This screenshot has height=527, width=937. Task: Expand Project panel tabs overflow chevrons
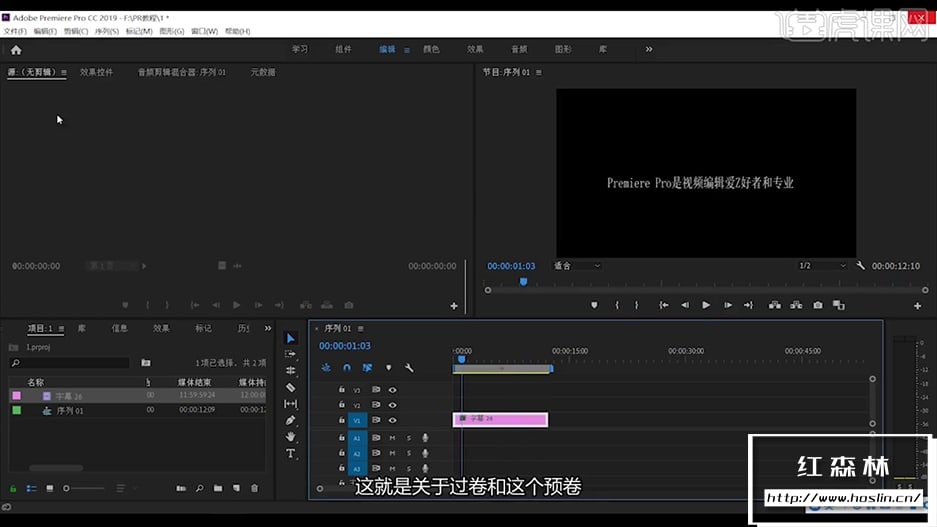point(268,328)
